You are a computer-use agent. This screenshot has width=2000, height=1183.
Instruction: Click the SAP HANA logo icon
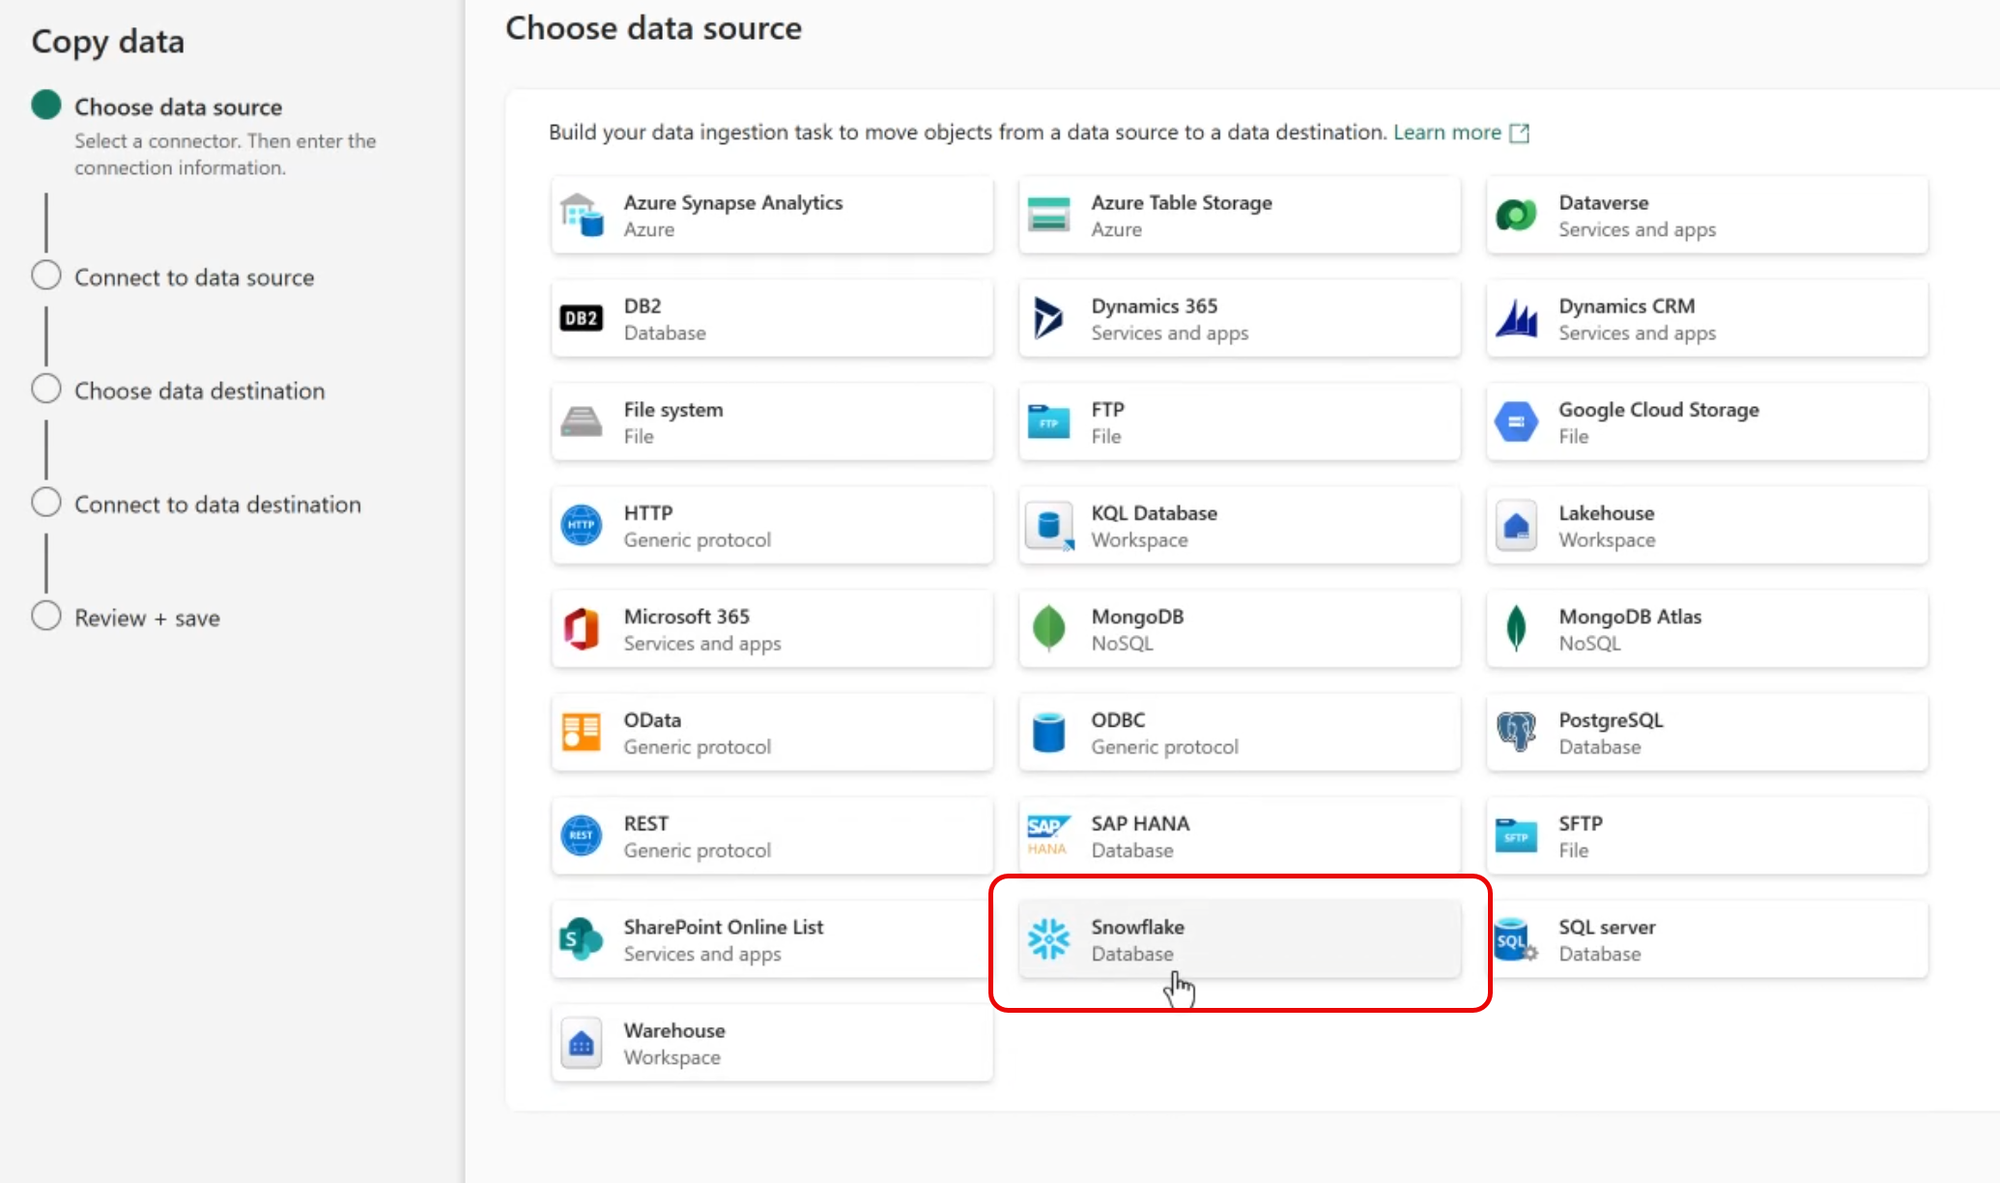click(1048, 836)
